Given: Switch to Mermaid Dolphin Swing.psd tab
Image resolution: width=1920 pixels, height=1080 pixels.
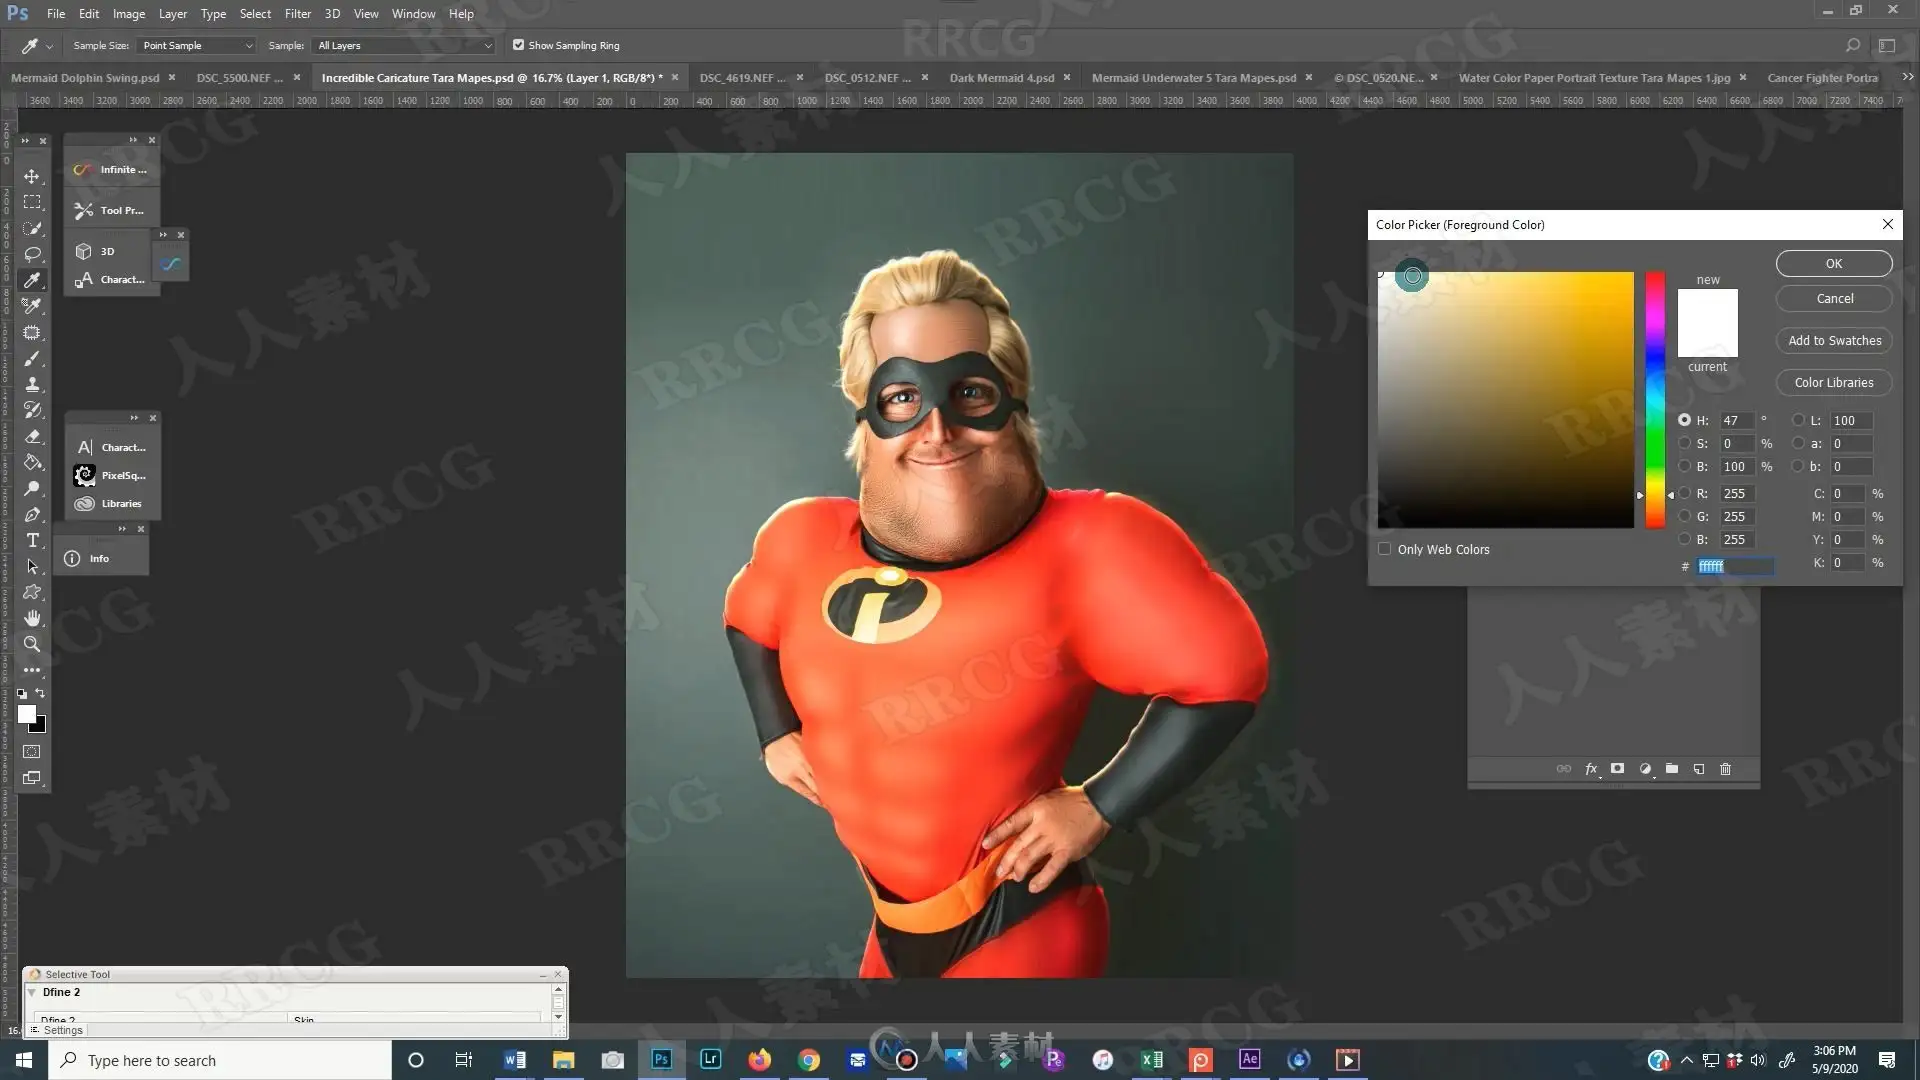Looking at the screenshot, I should pos(85,77).
